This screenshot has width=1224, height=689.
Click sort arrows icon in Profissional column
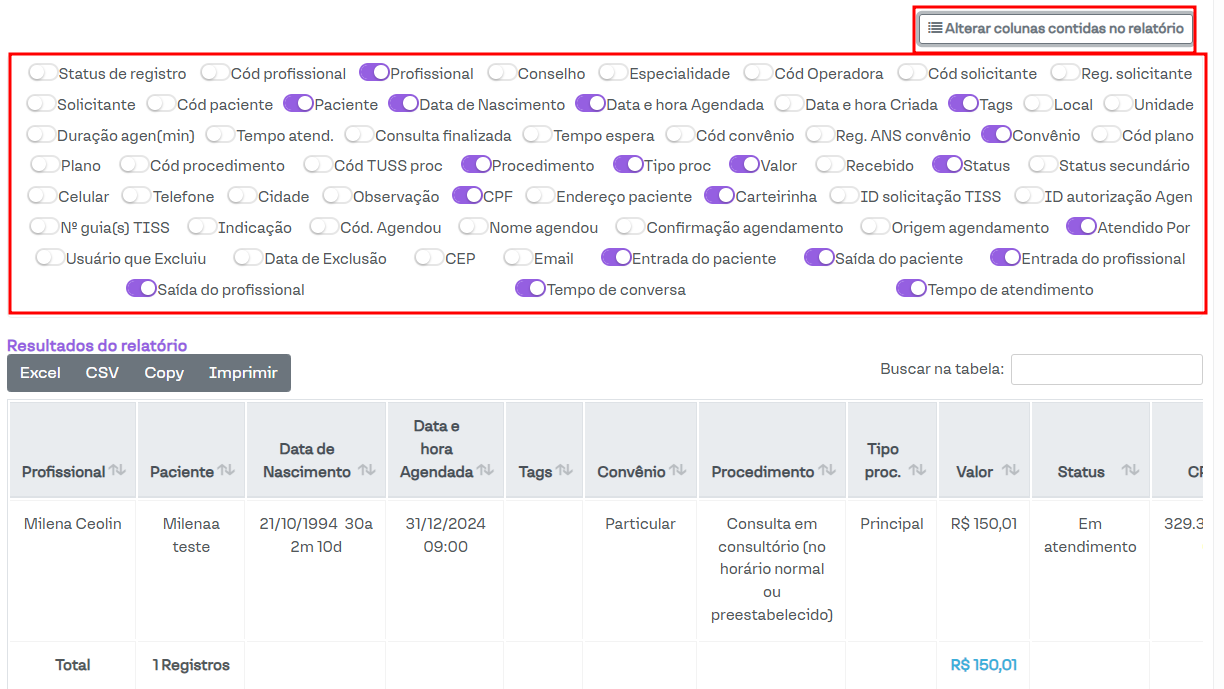coord(117,471)
